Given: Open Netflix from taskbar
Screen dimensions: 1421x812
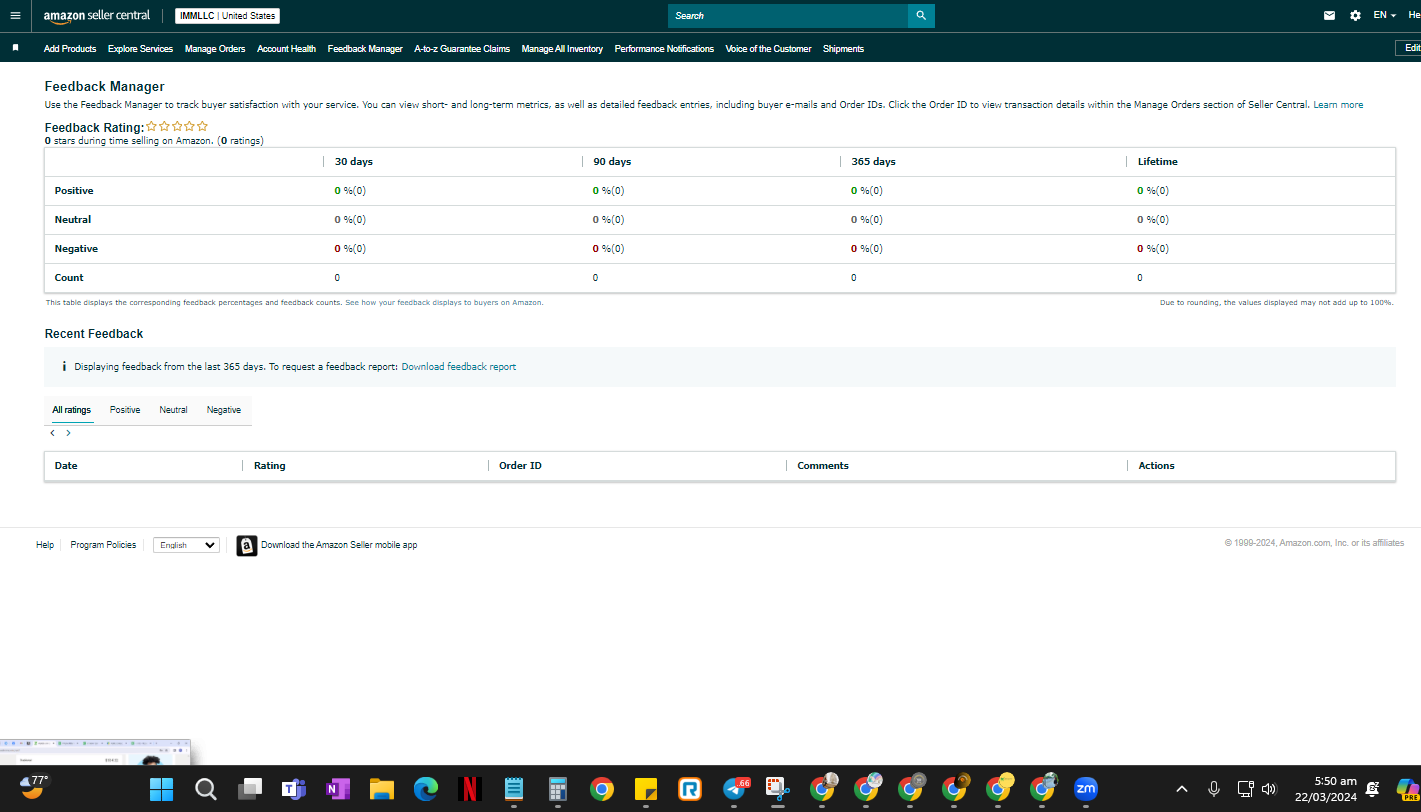Looking at the screenshot, I should click(470, 789).
